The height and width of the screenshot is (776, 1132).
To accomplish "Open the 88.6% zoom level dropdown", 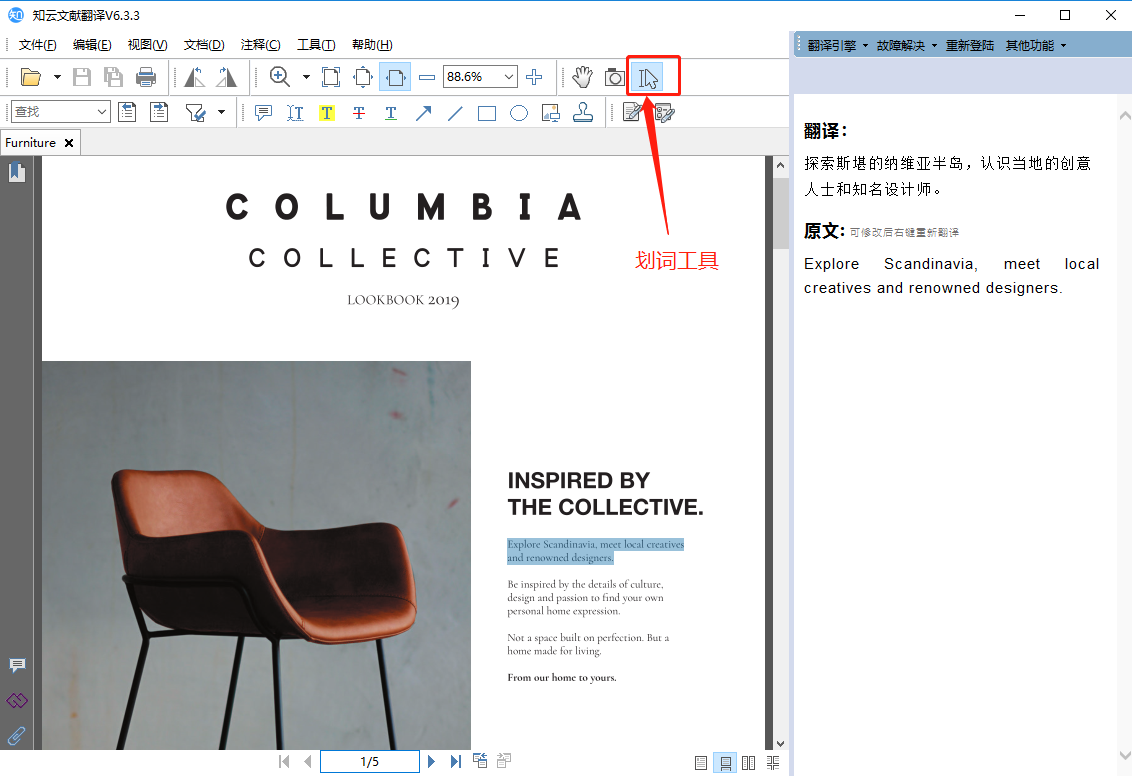I will tap(509, 77).
